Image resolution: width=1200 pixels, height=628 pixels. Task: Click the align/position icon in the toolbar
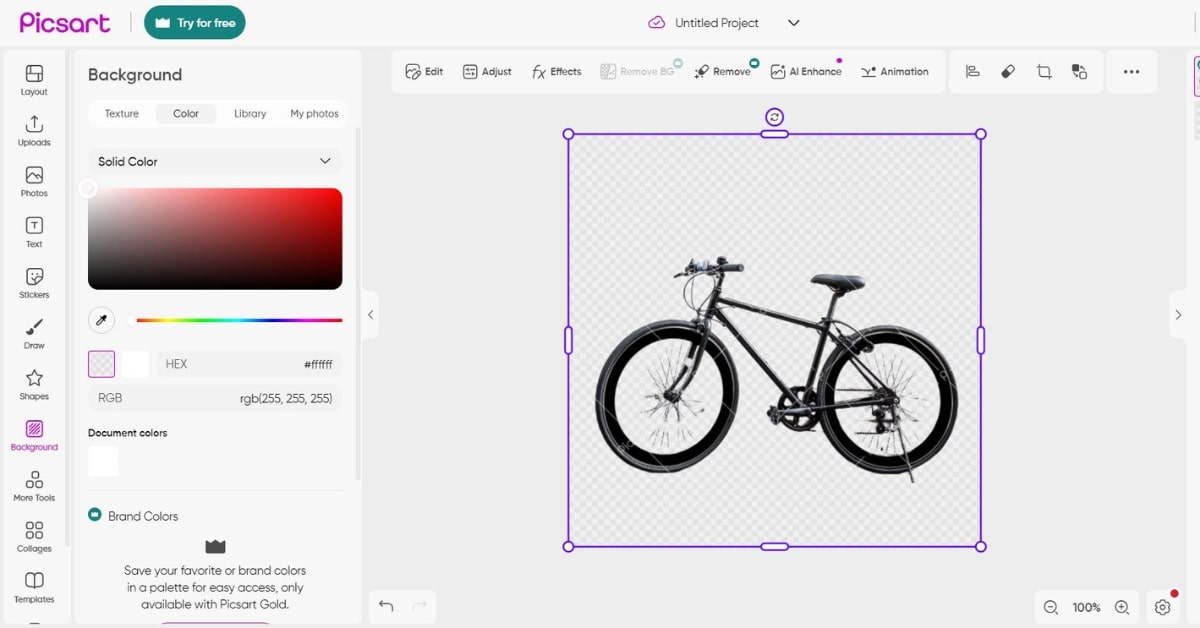[972, 72]
